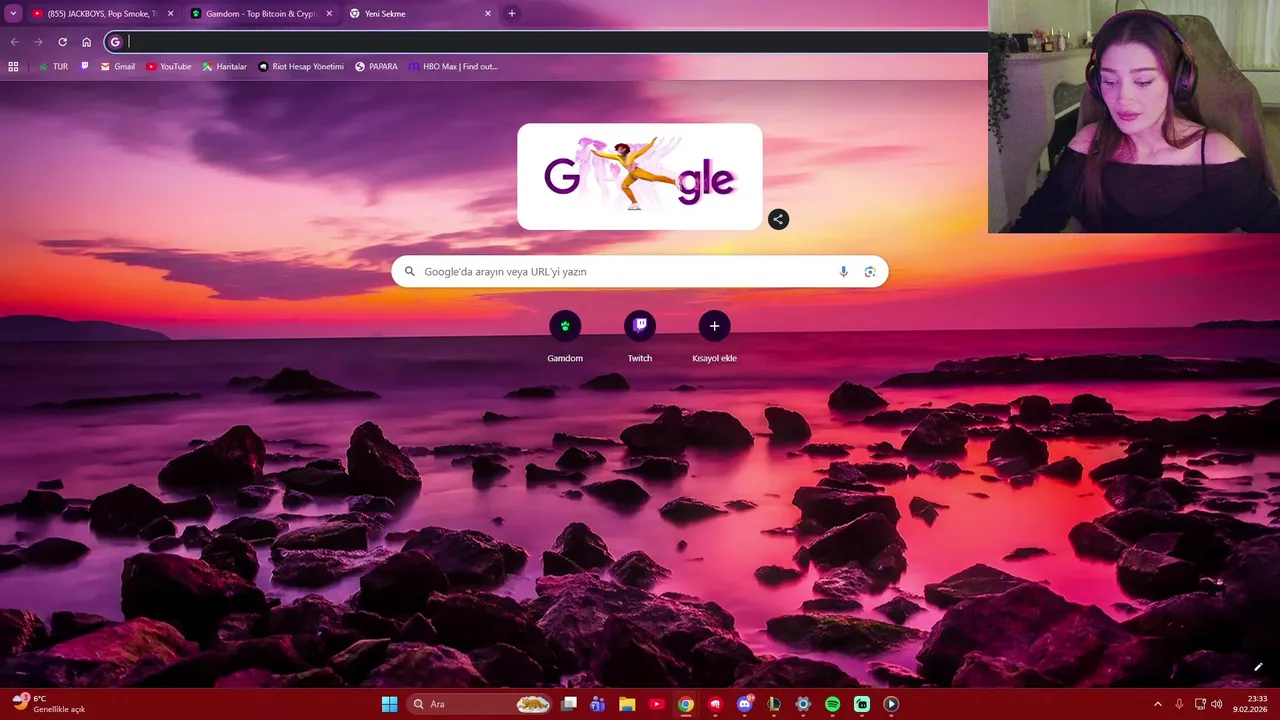Add a shortcut with Kısayol ekle
This screenshot has height=720, width=1280.
[714, 336]
